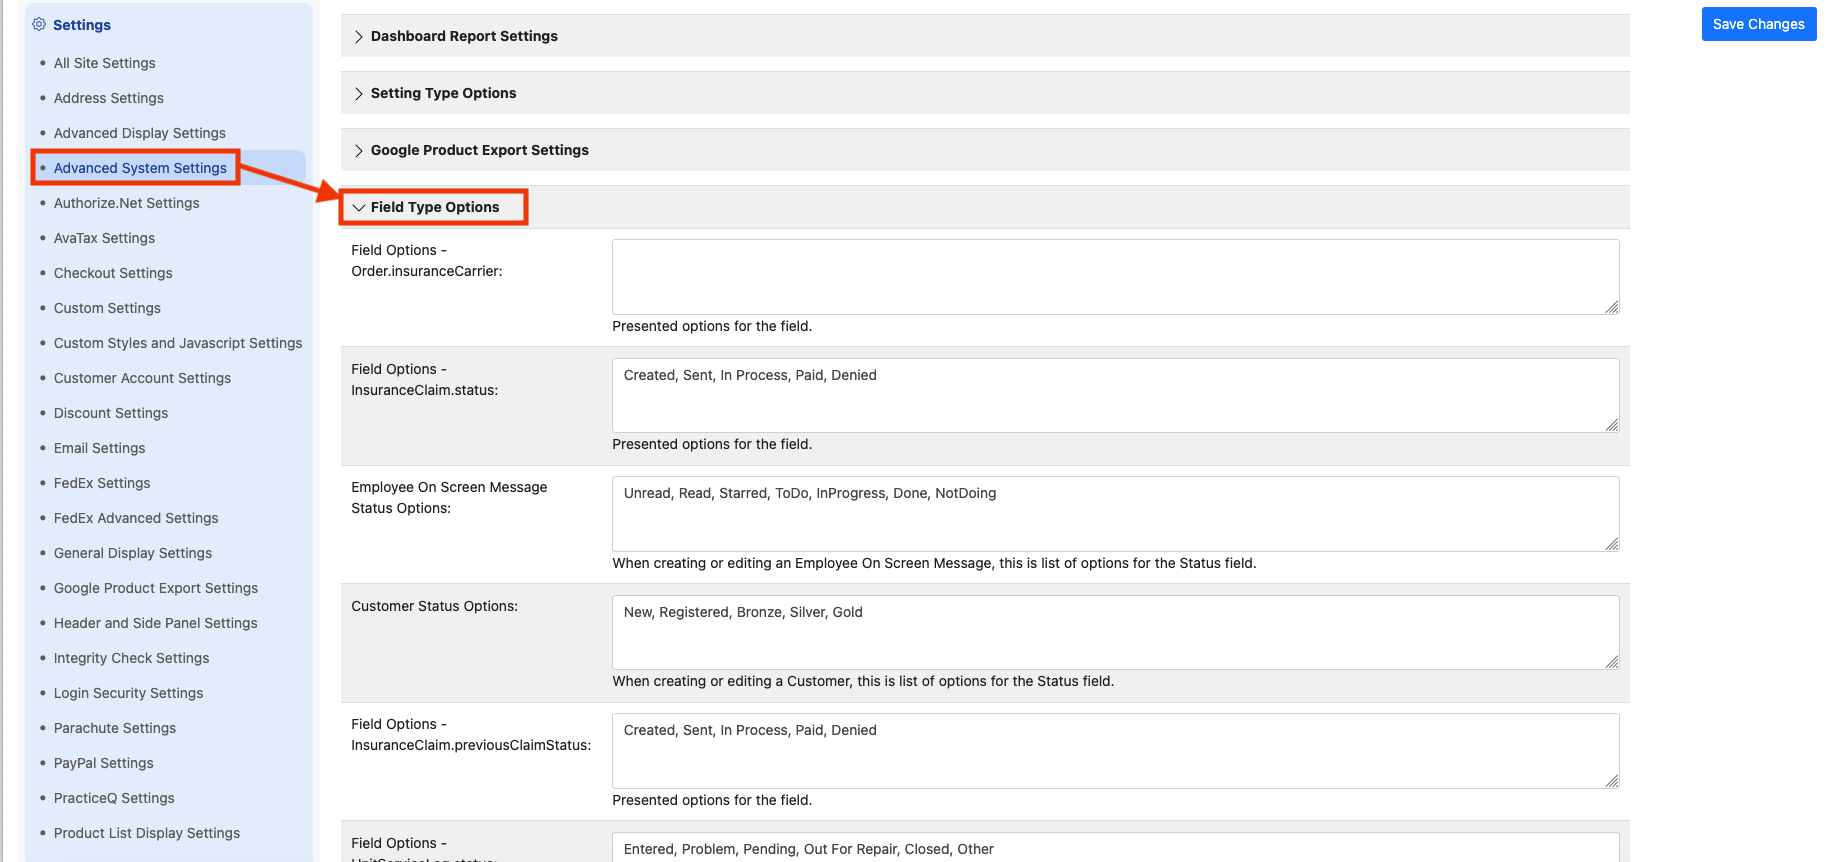
Task: Click the InsuranceClaim.previousClaimStatus options text area
Action: (1116, 751)
